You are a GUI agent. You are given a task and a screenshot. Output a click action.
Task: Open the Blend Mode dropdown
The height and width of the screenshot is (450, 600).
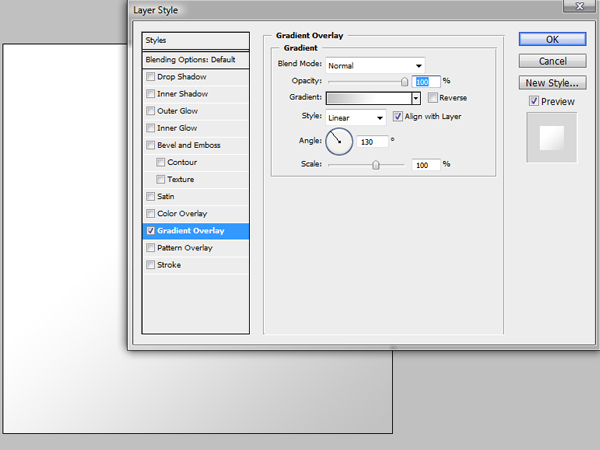point(375,65)
